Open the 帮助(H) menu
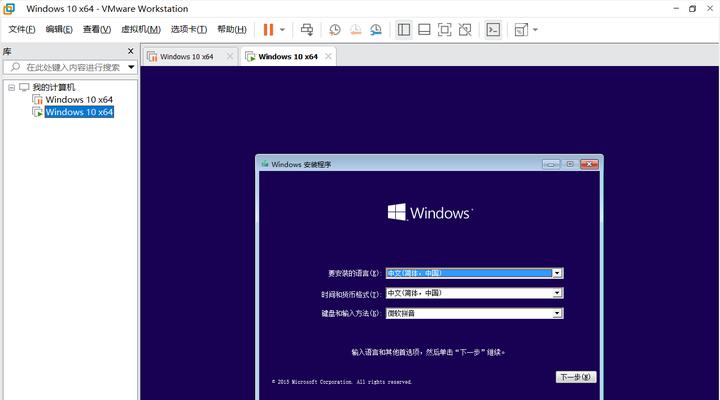 [232, 29]
